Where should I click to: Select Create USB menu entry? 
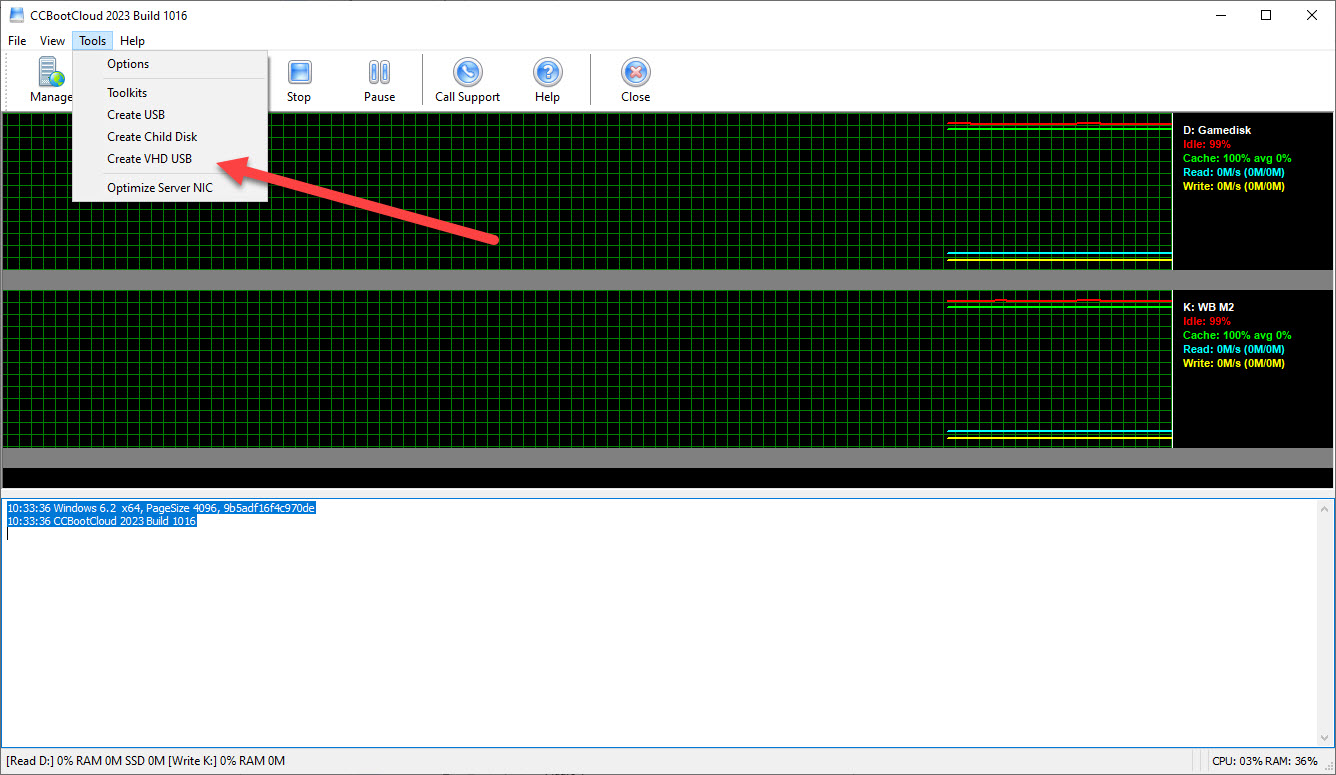click(x=170, y=115)
